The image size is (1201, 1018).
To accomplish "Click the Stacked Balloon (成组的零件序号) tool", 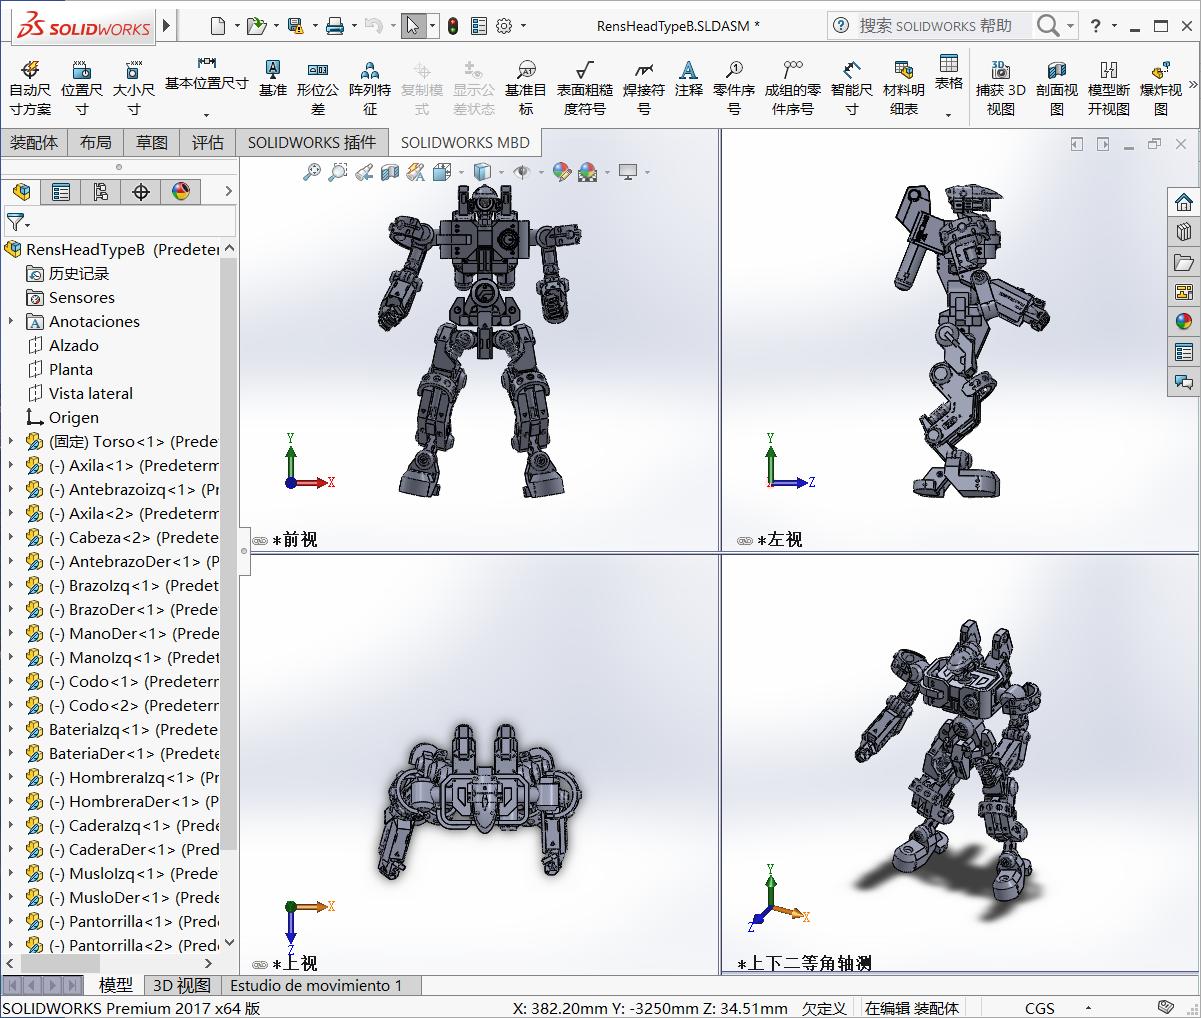I will [793, 87].
